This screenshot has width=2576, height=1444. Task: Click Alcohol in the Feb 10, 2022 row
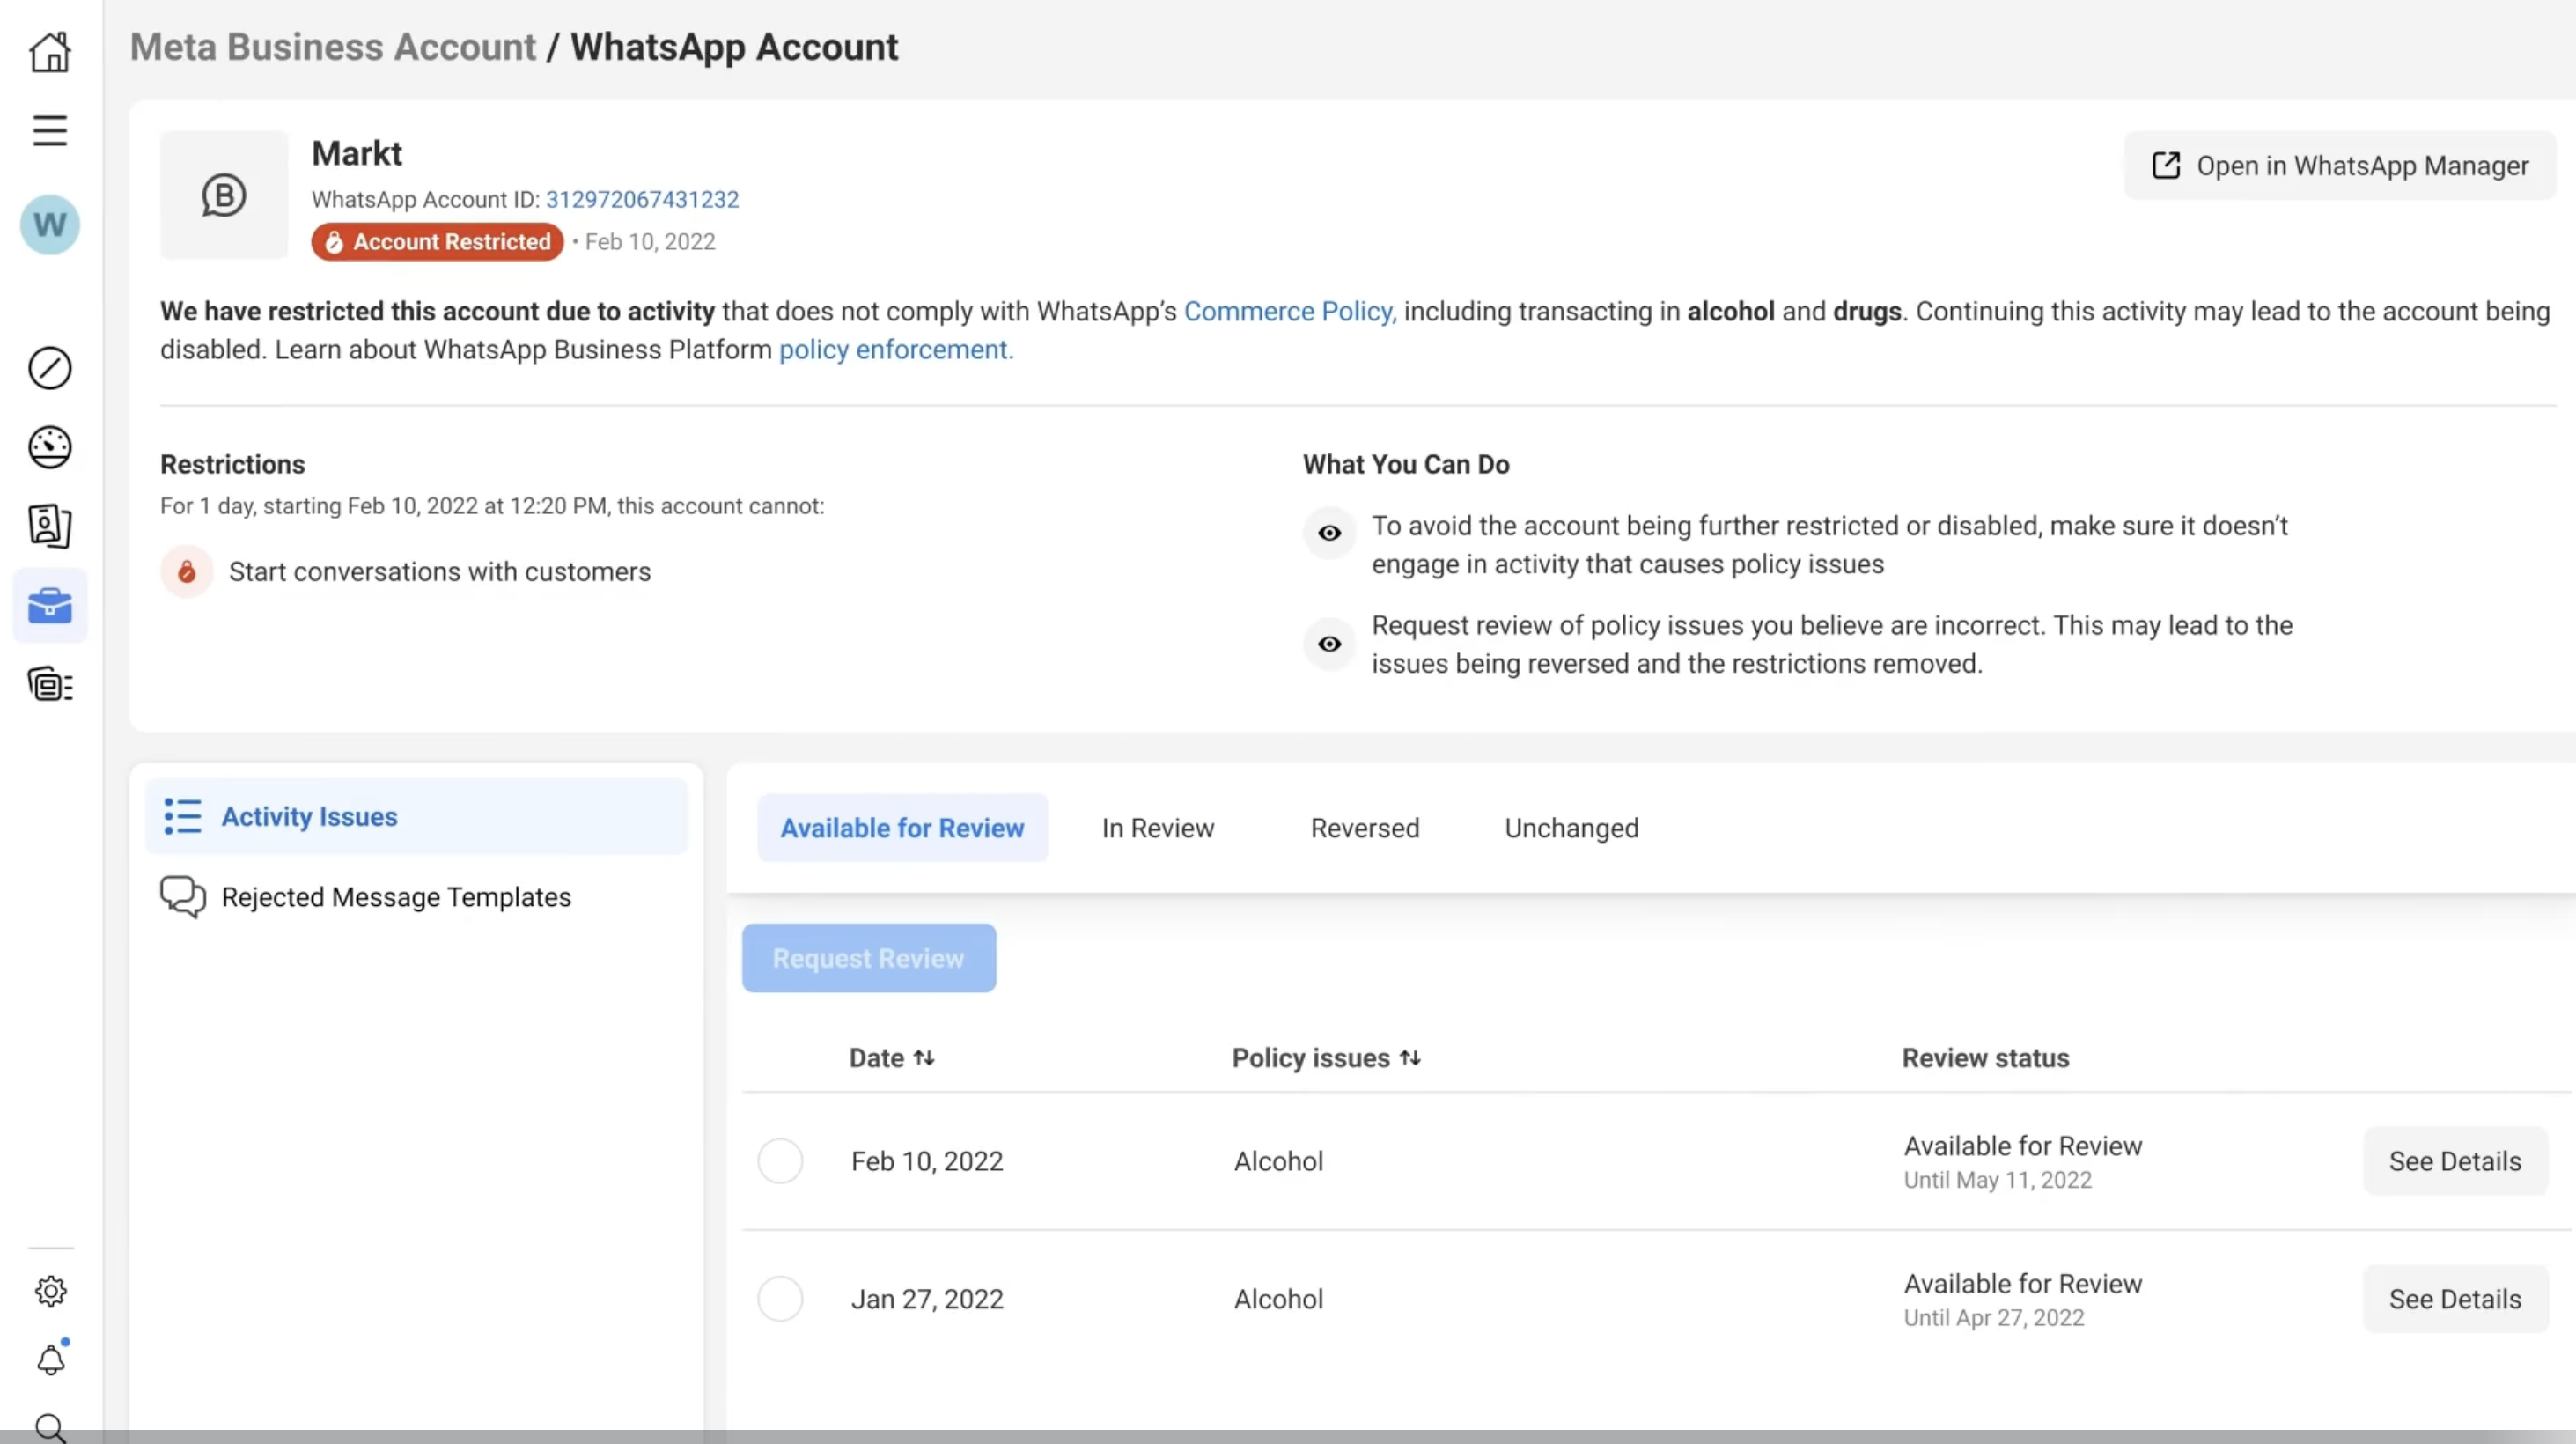point(1278,1161)
